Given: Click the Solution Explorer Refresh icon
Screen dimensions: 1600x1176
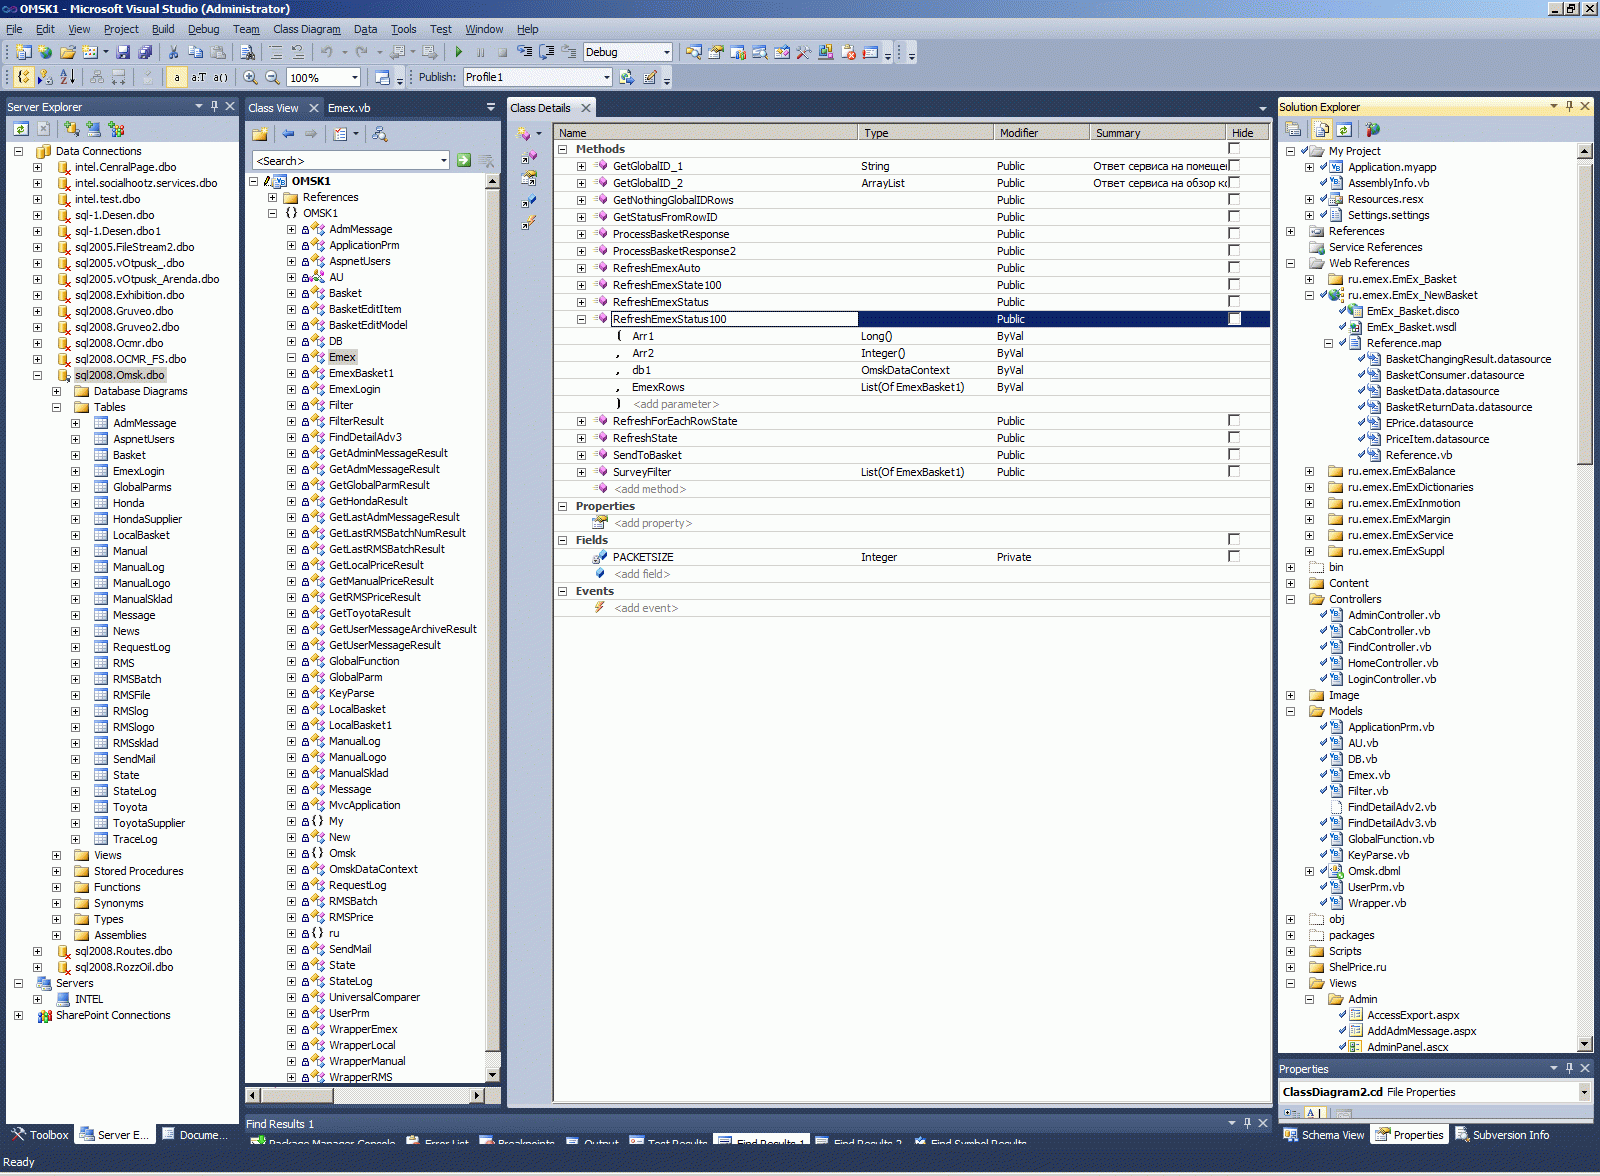Looking at the screenshot, I should pos(1344,129).
